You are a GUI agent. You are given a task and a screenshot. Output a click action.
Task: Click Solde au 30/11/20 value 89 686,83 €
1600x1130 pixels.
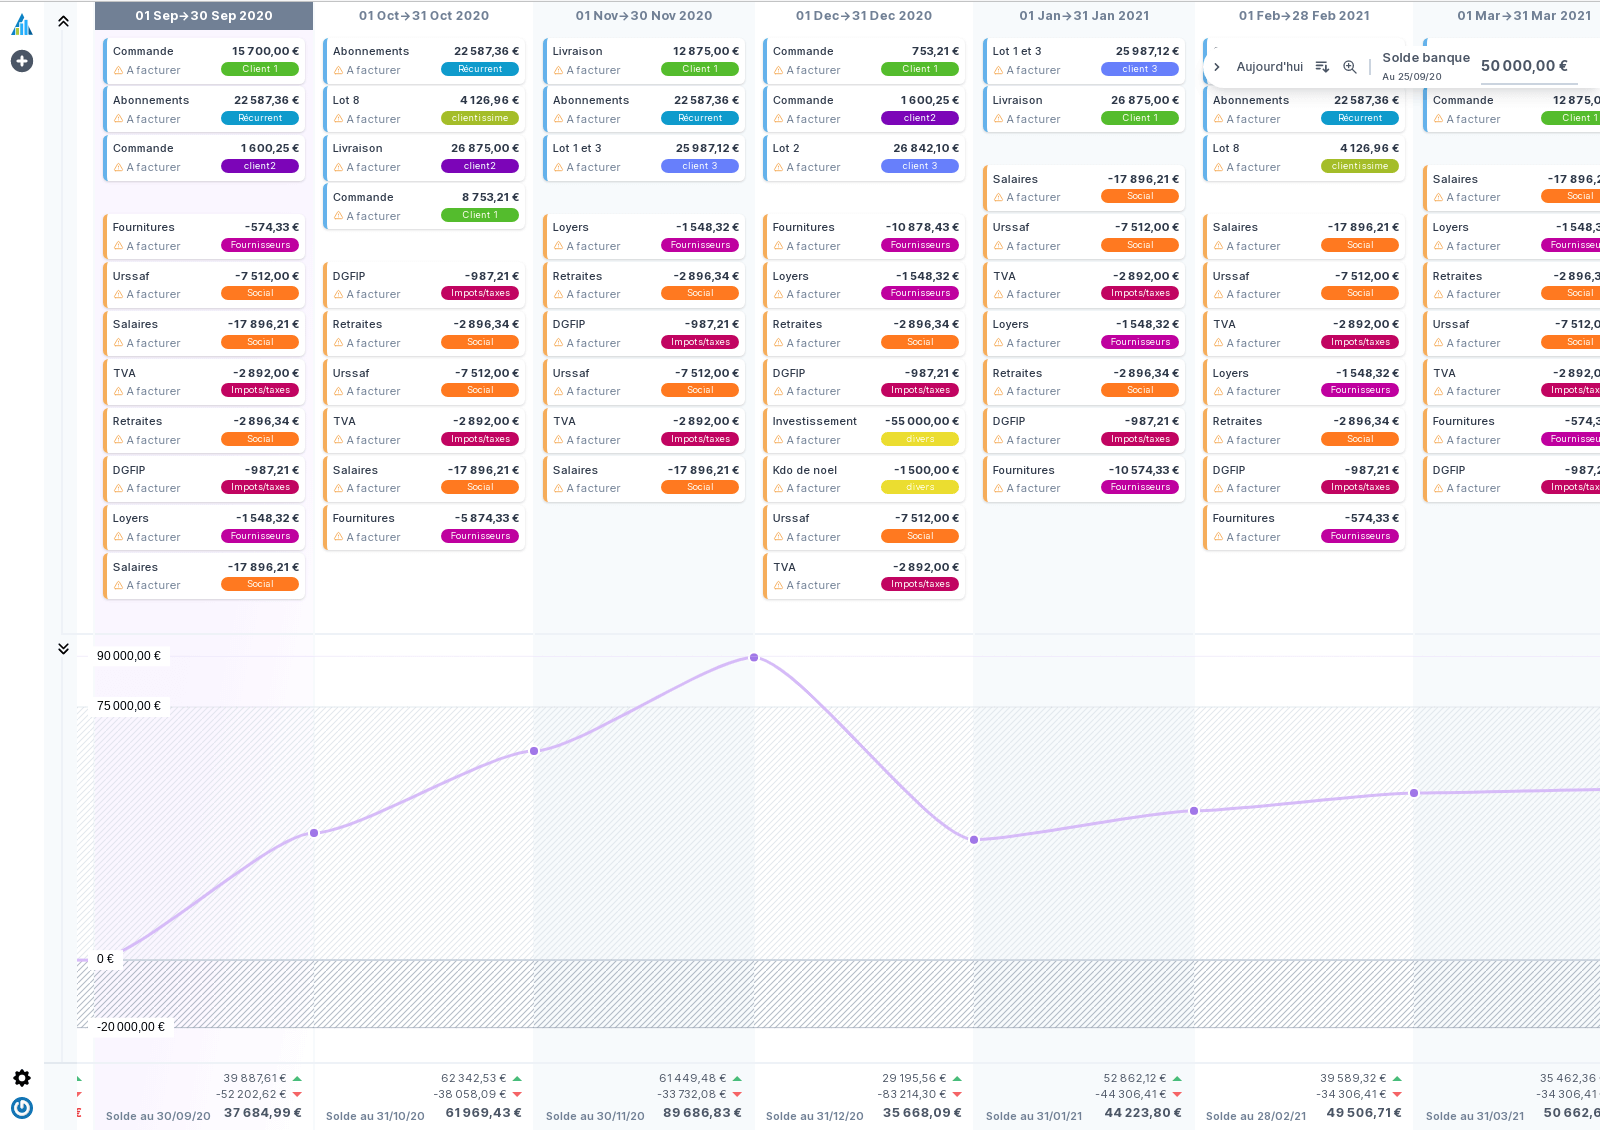(x=702, y=1113)
